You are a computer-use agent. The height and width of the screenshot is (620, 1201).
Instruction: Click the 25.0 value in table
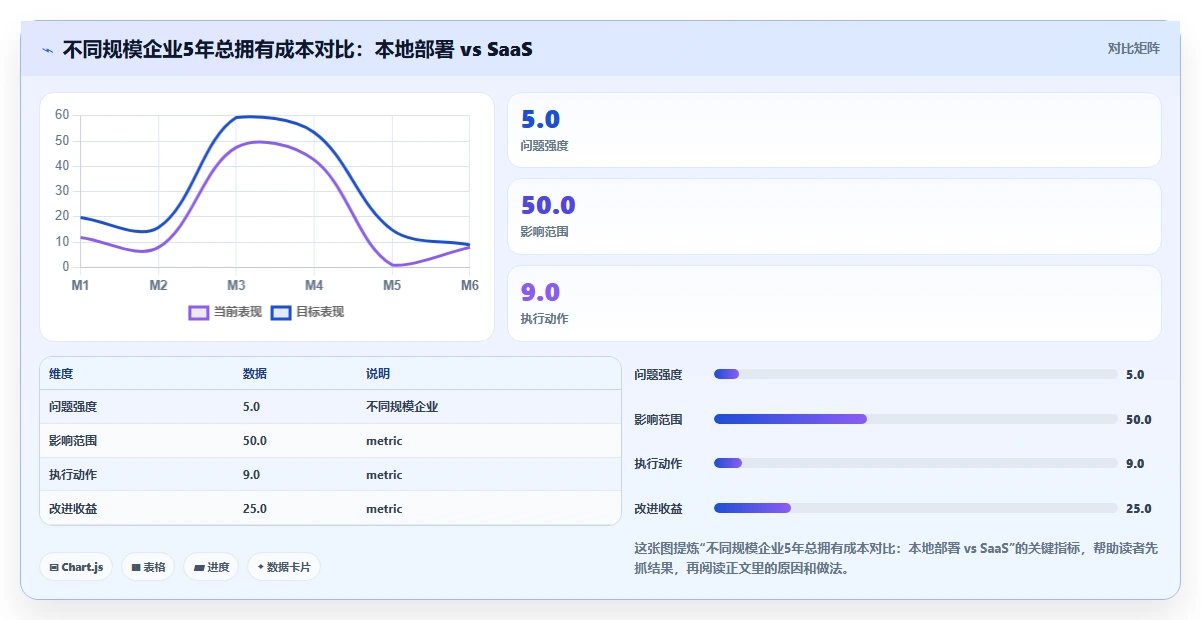[255, 509]
